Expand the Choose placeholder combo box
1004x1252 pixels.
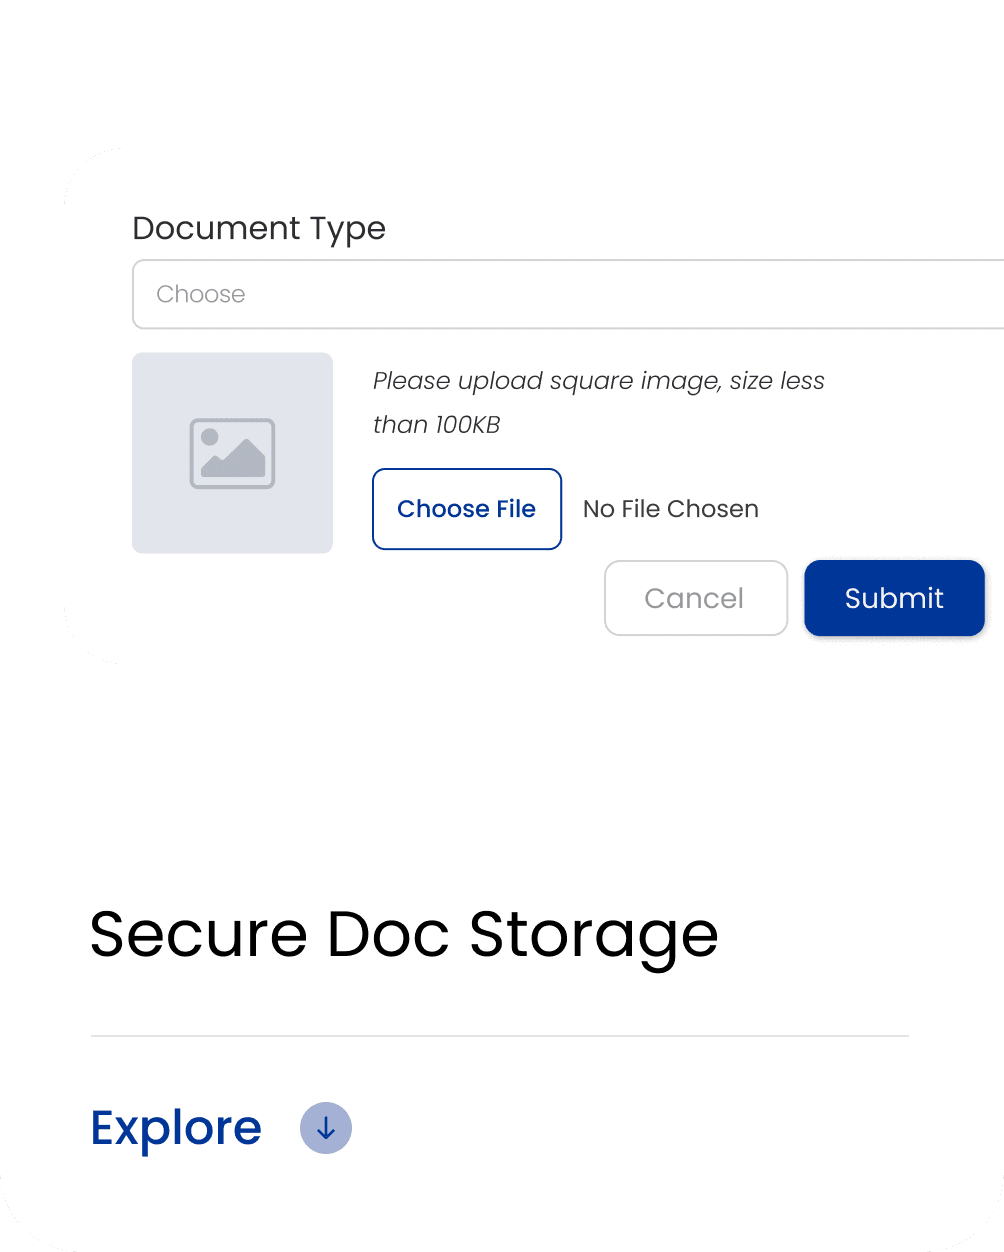point(568,294)
